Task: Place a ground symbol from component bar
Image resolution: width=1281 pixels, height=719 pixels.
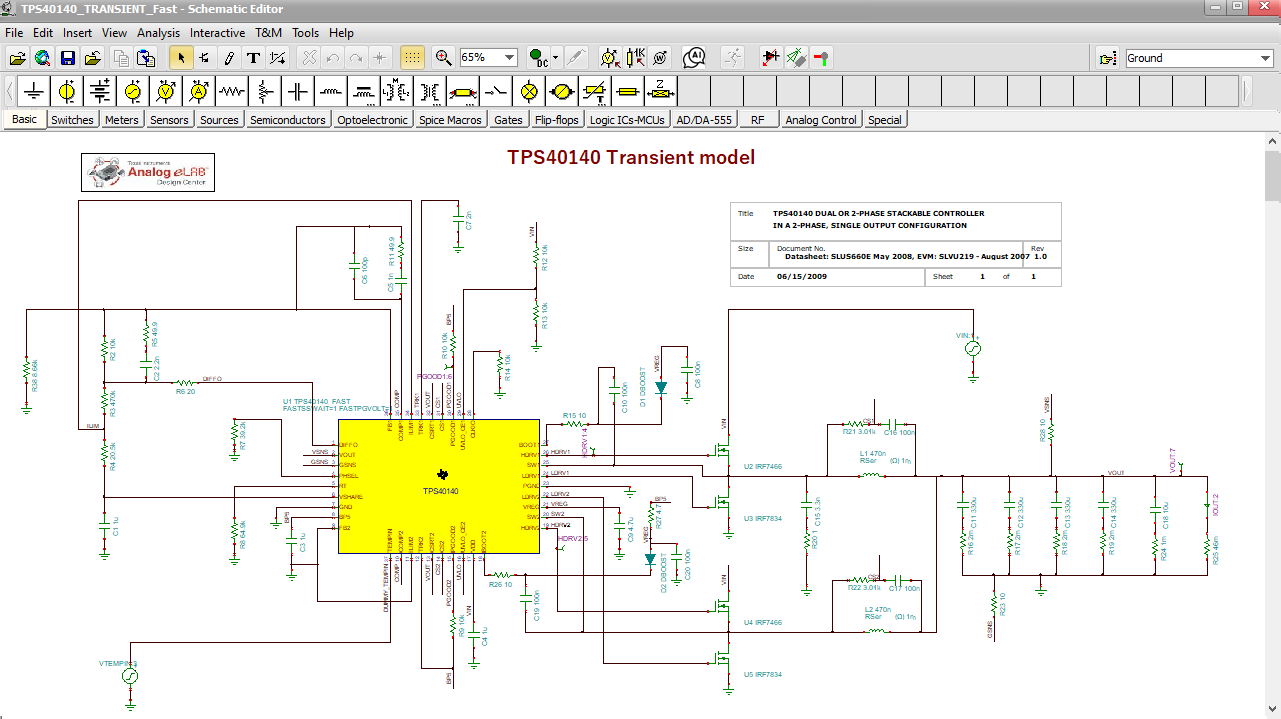Action: point(34,92)
